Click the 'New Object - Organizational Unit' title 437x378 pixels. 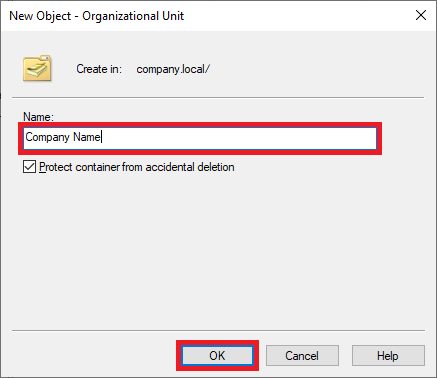(x=97, y=16)
